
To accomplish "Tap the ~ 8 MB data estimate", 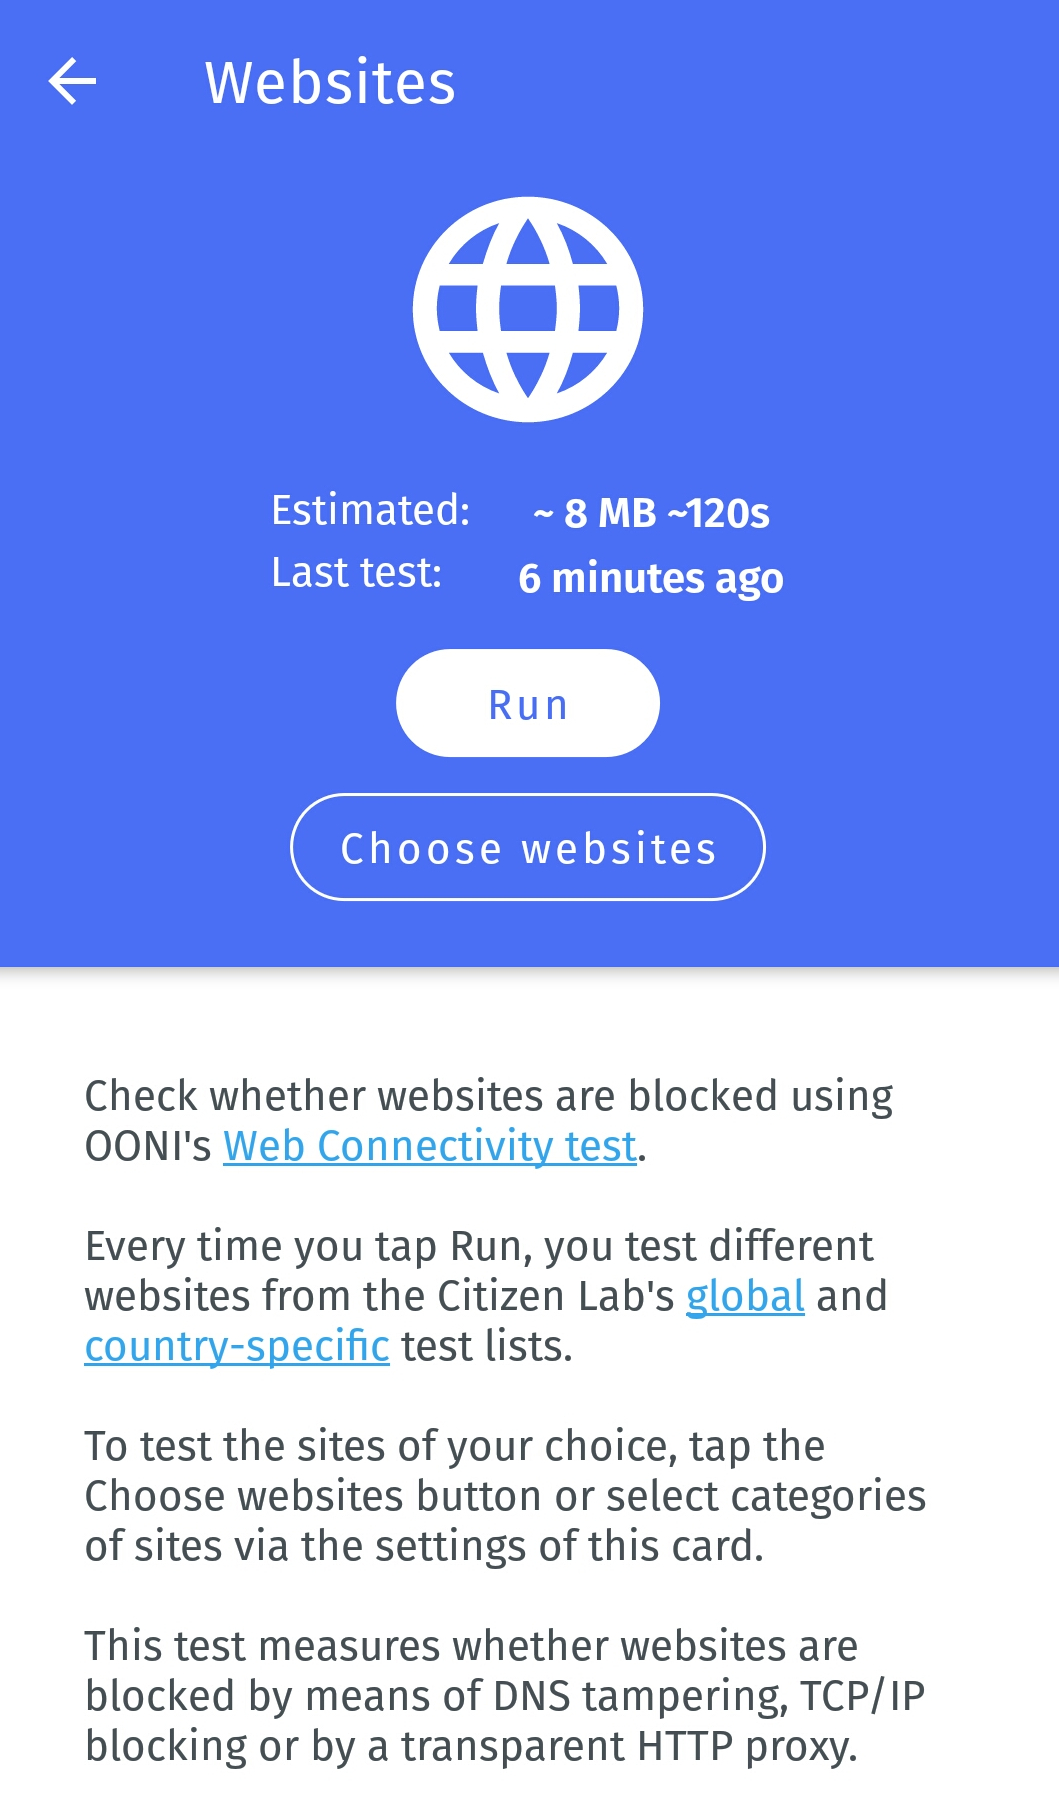I will click(596, 513).
